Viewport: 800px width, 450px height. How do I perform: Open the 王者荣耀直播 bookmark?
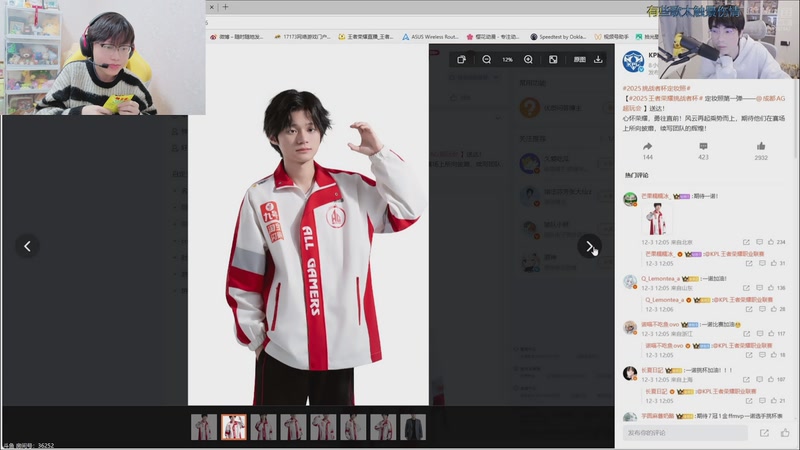(x=366, y=37)
